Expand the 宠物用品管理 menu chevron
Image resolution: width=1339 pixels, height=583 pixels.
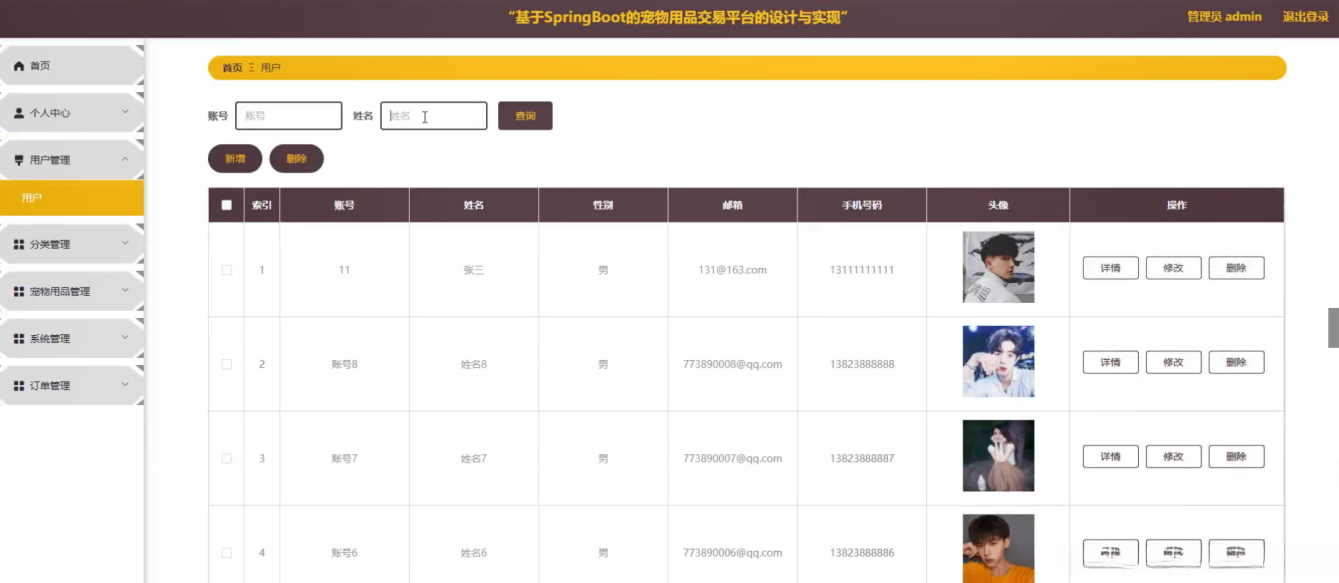pos(125,290)
